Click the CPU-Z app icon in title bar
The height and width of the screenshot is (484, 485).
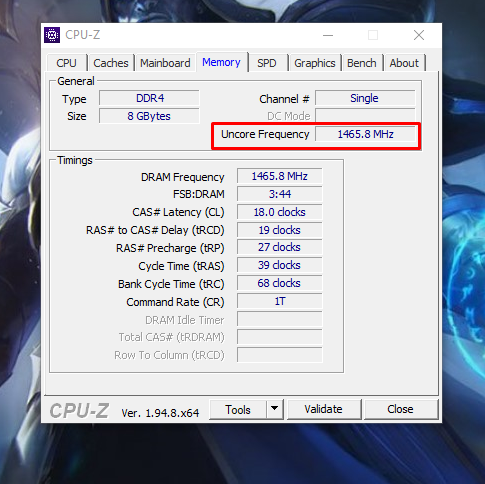[52, 35]
